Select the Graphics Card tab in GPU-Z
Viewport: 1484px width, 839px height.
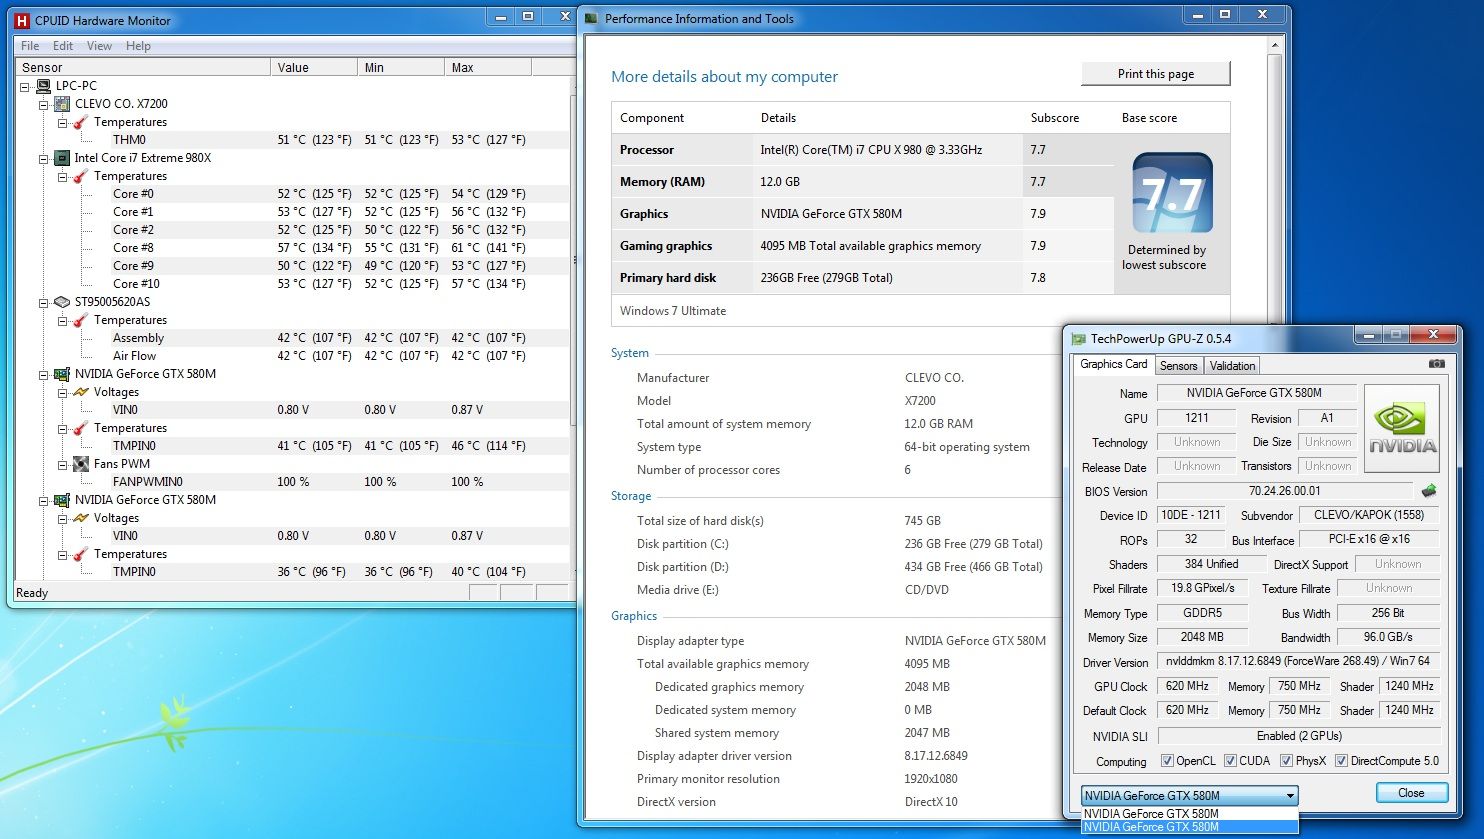(1114, 364)
